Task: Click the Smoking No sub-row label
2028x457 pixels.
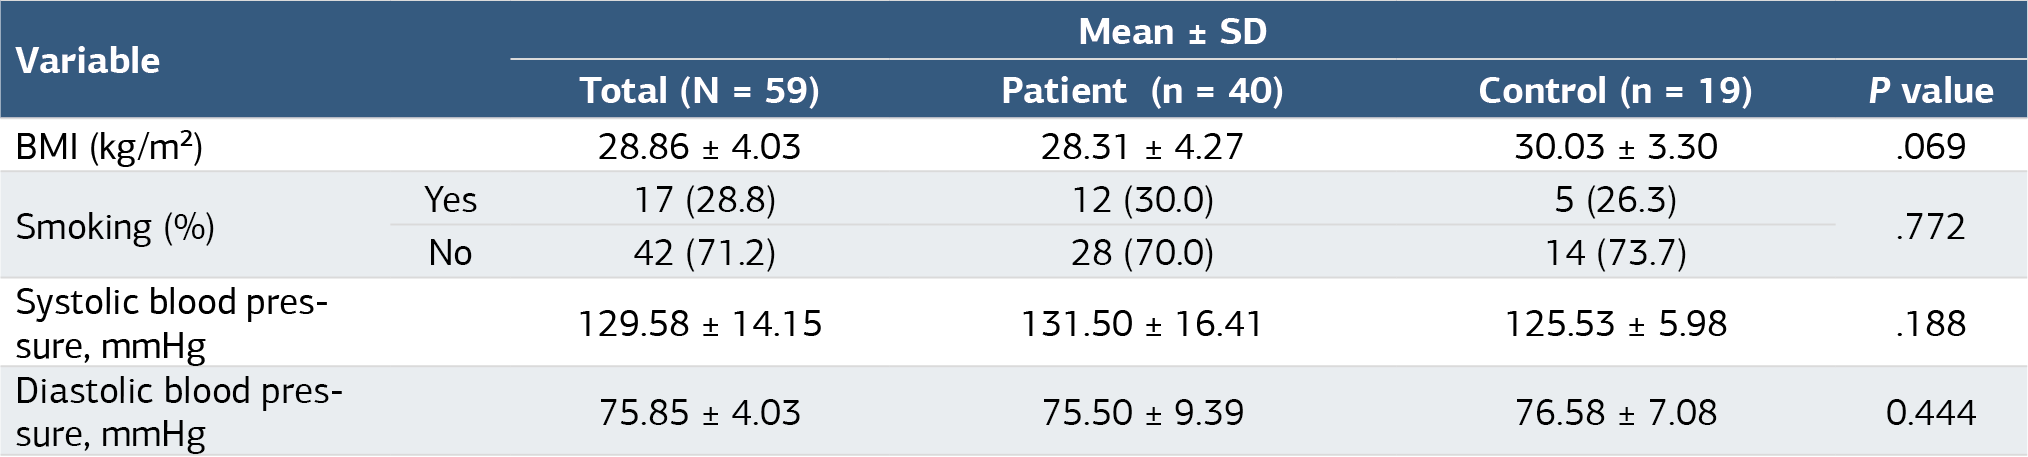Action: [450, 253]
